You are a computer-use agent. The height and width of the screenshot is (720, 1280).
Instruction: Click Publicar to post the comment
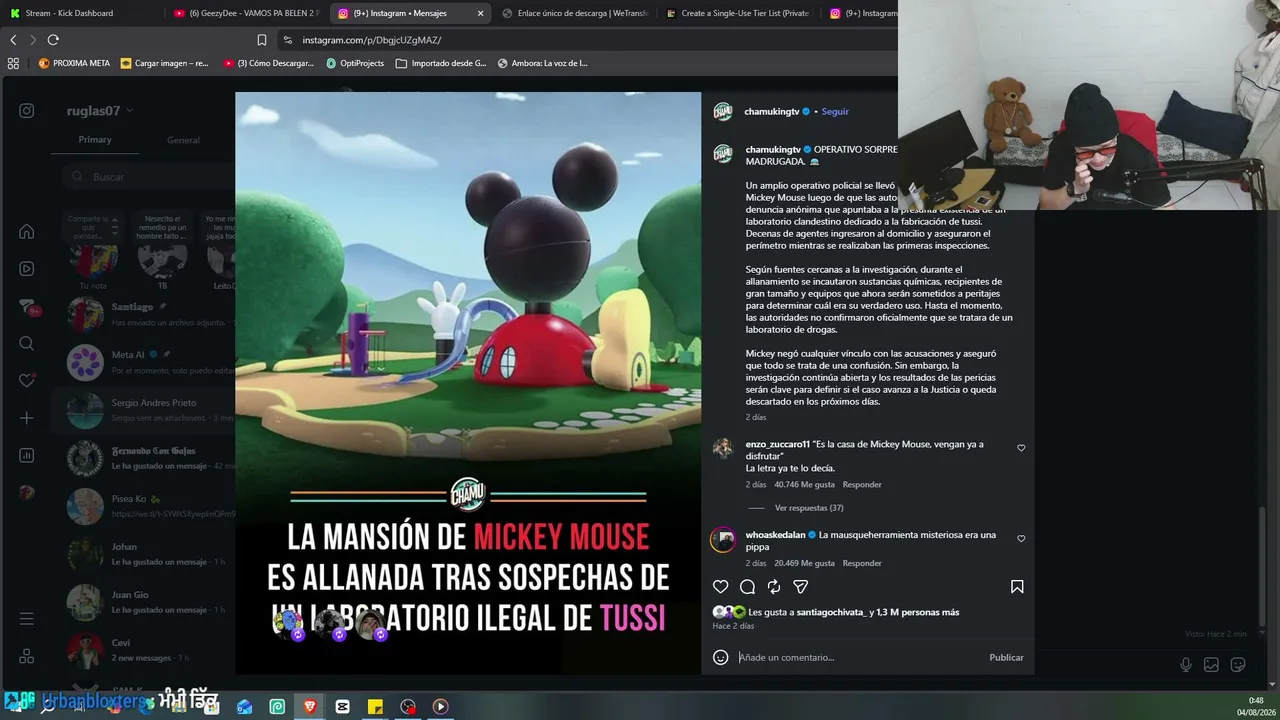1006,657
